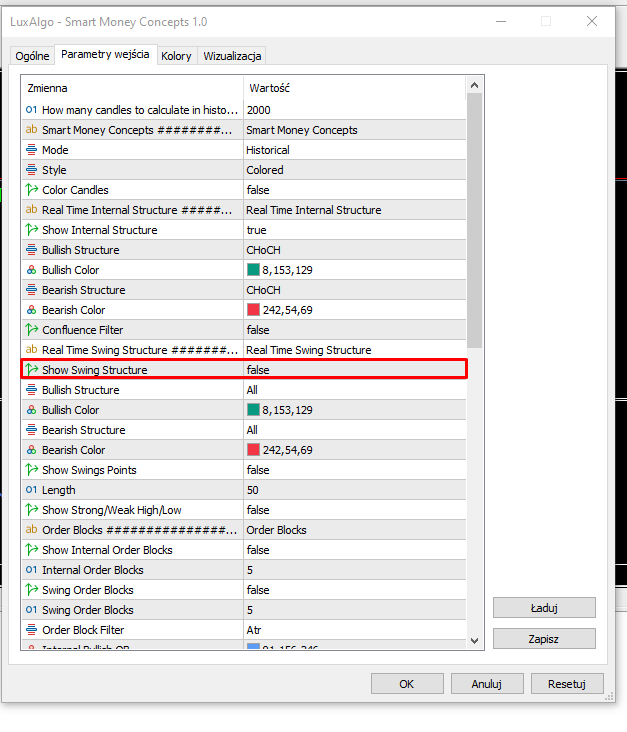
Task: Edit the Internal Order Blocks value 5
Action: 355,570
